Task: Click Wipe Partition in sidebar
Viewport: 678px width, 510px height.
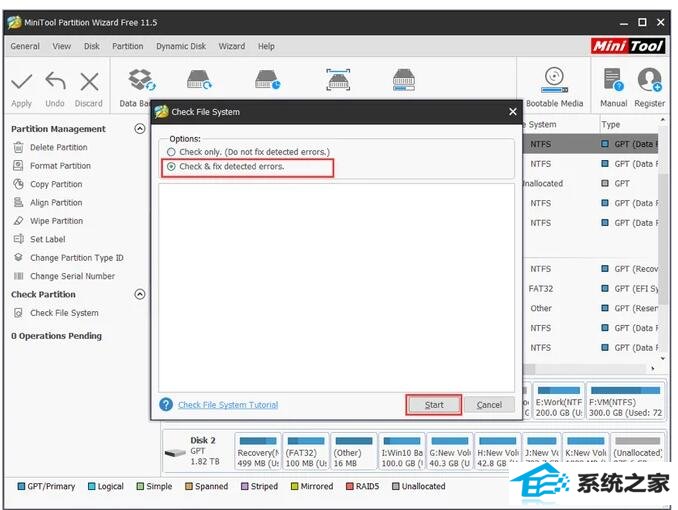Action: click(x=56, y=221)
